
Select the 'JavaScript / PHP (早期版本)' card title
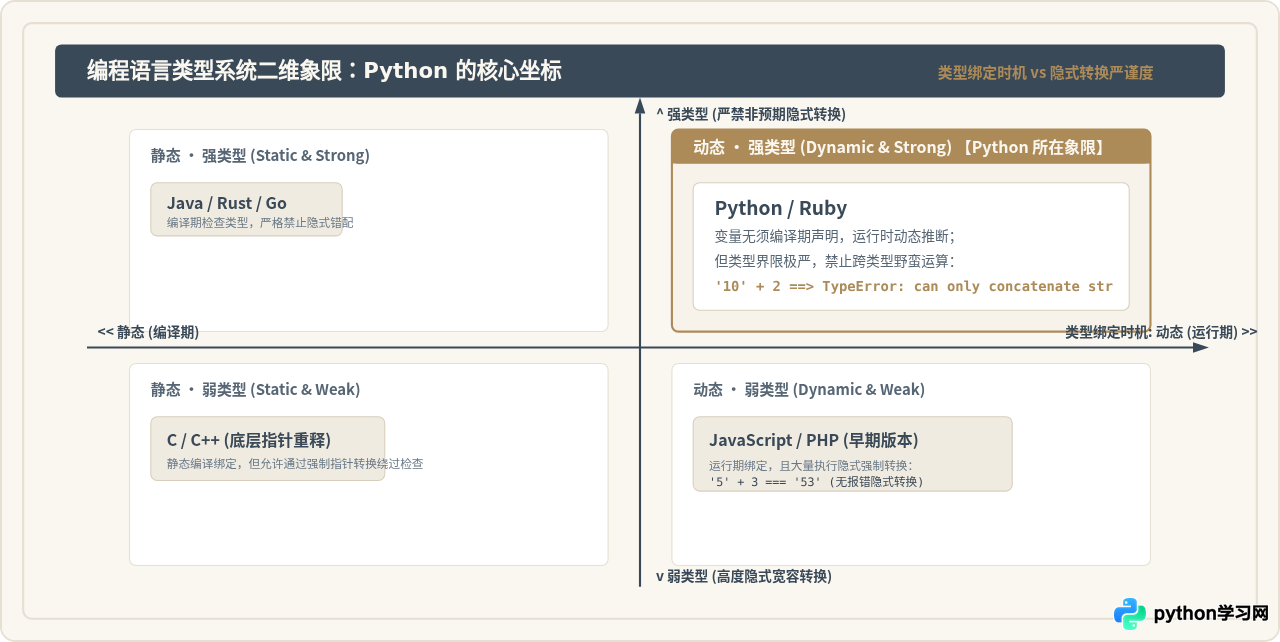tap(814, 441)
